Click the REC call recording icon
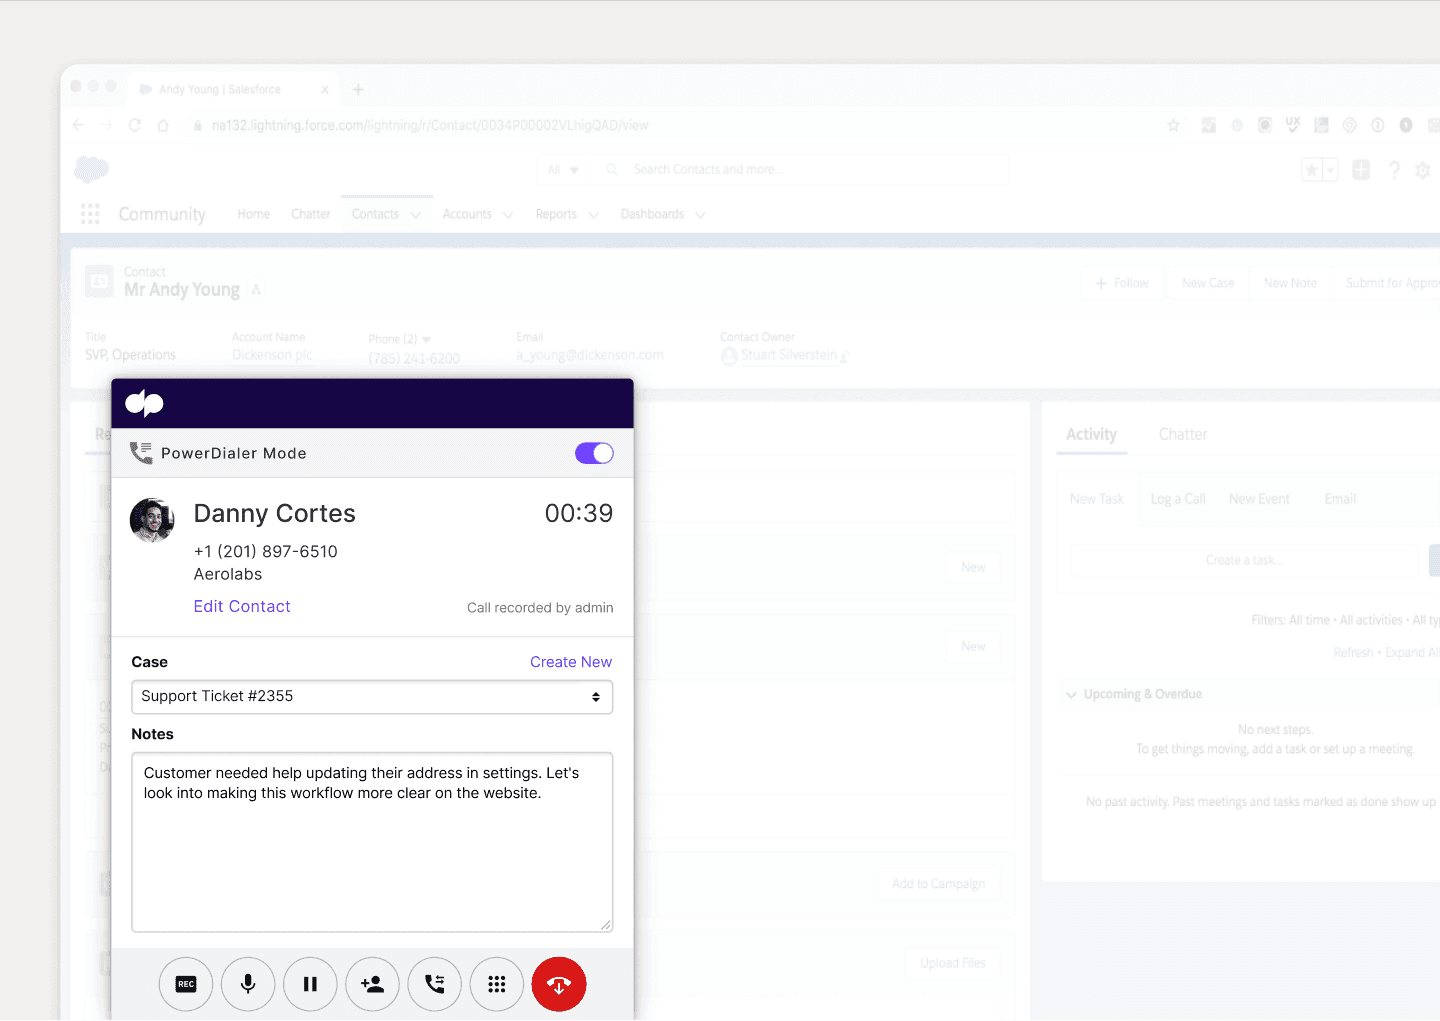This screenshot has height=1021, width=1440. pyautogui.click(x=186, y=984)
